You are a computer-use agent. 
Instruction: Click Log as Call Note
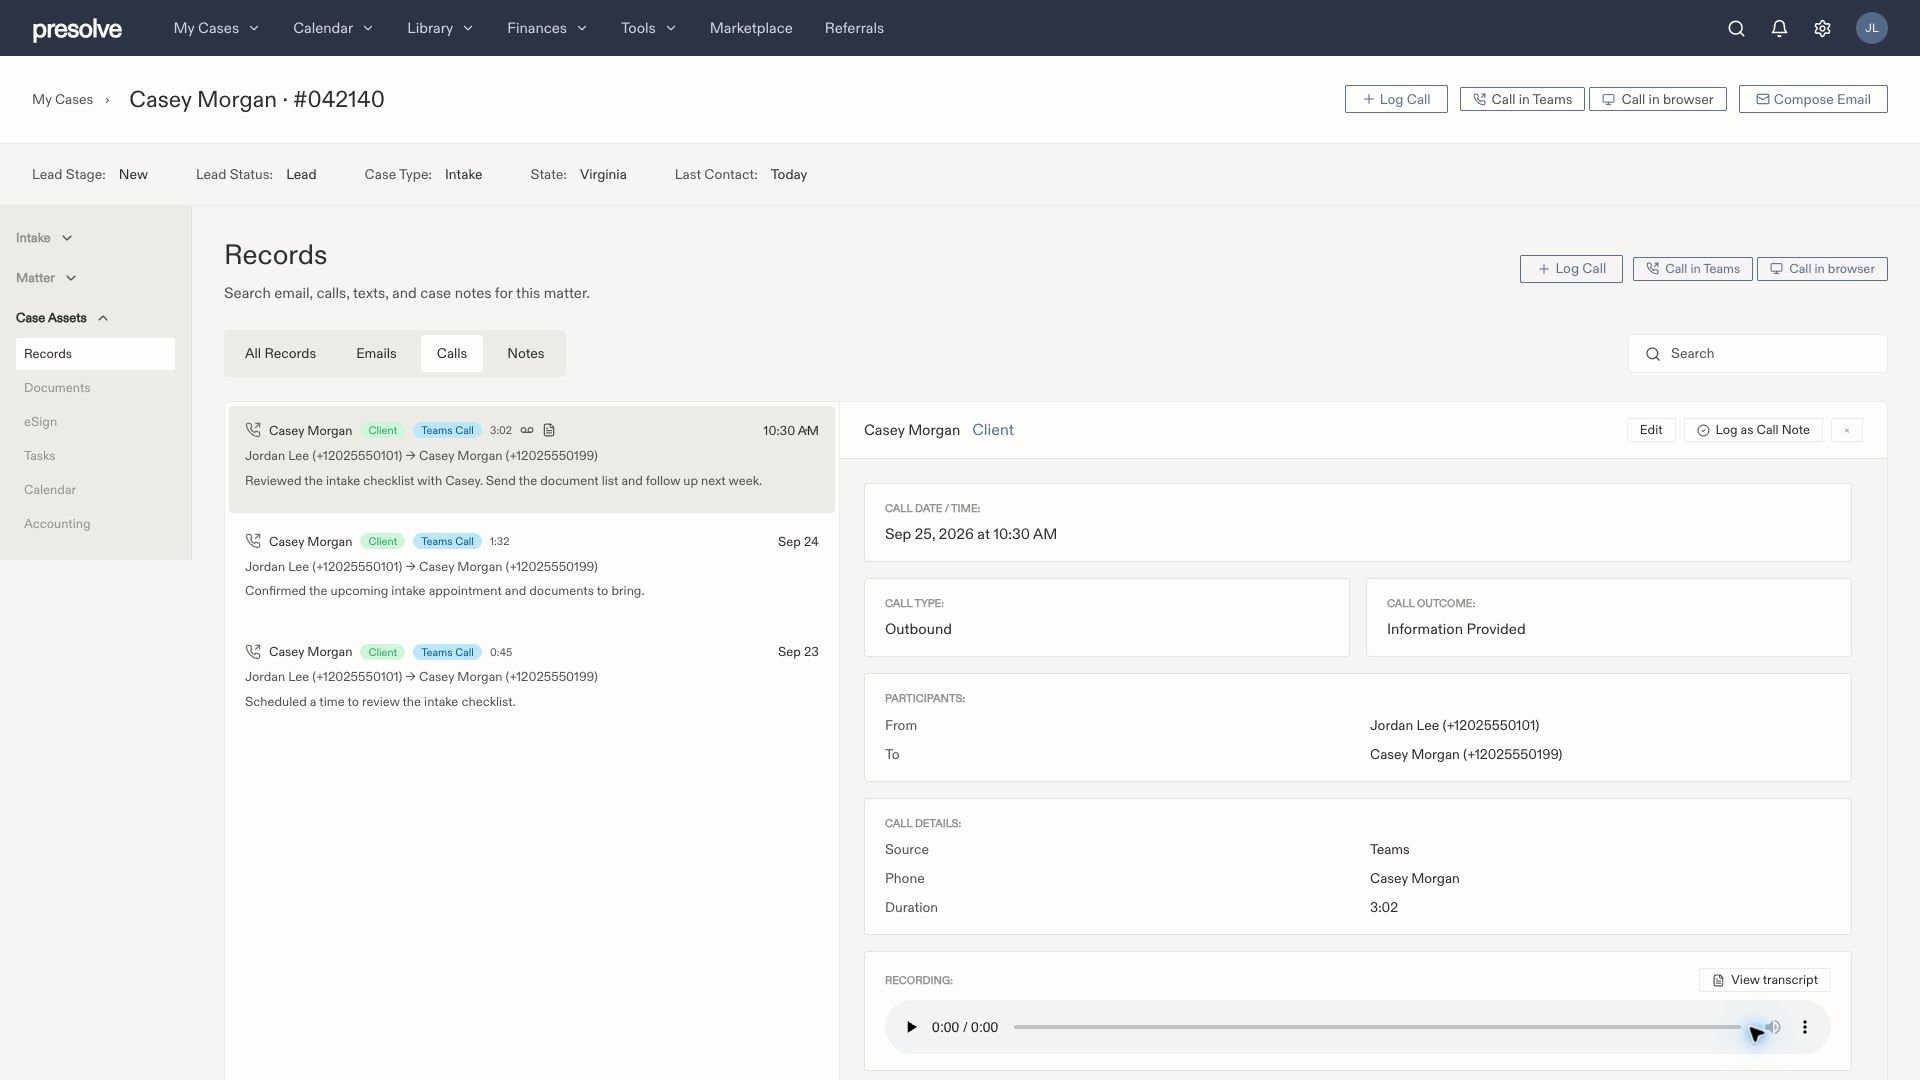1753,430
